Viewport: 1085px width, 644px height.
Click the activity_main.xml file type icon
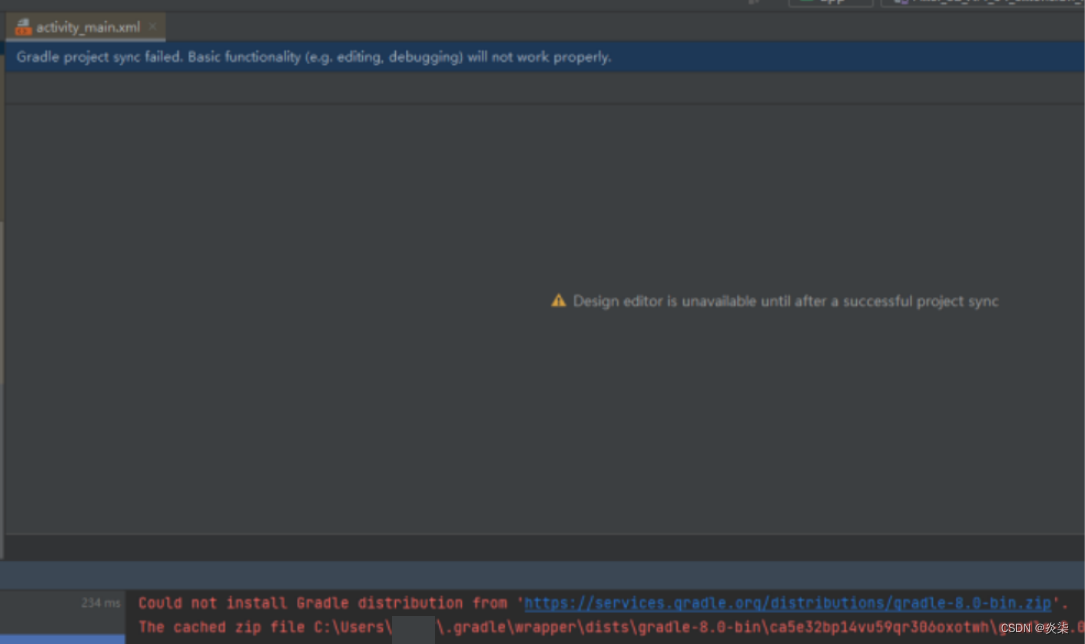click(22, 26)
